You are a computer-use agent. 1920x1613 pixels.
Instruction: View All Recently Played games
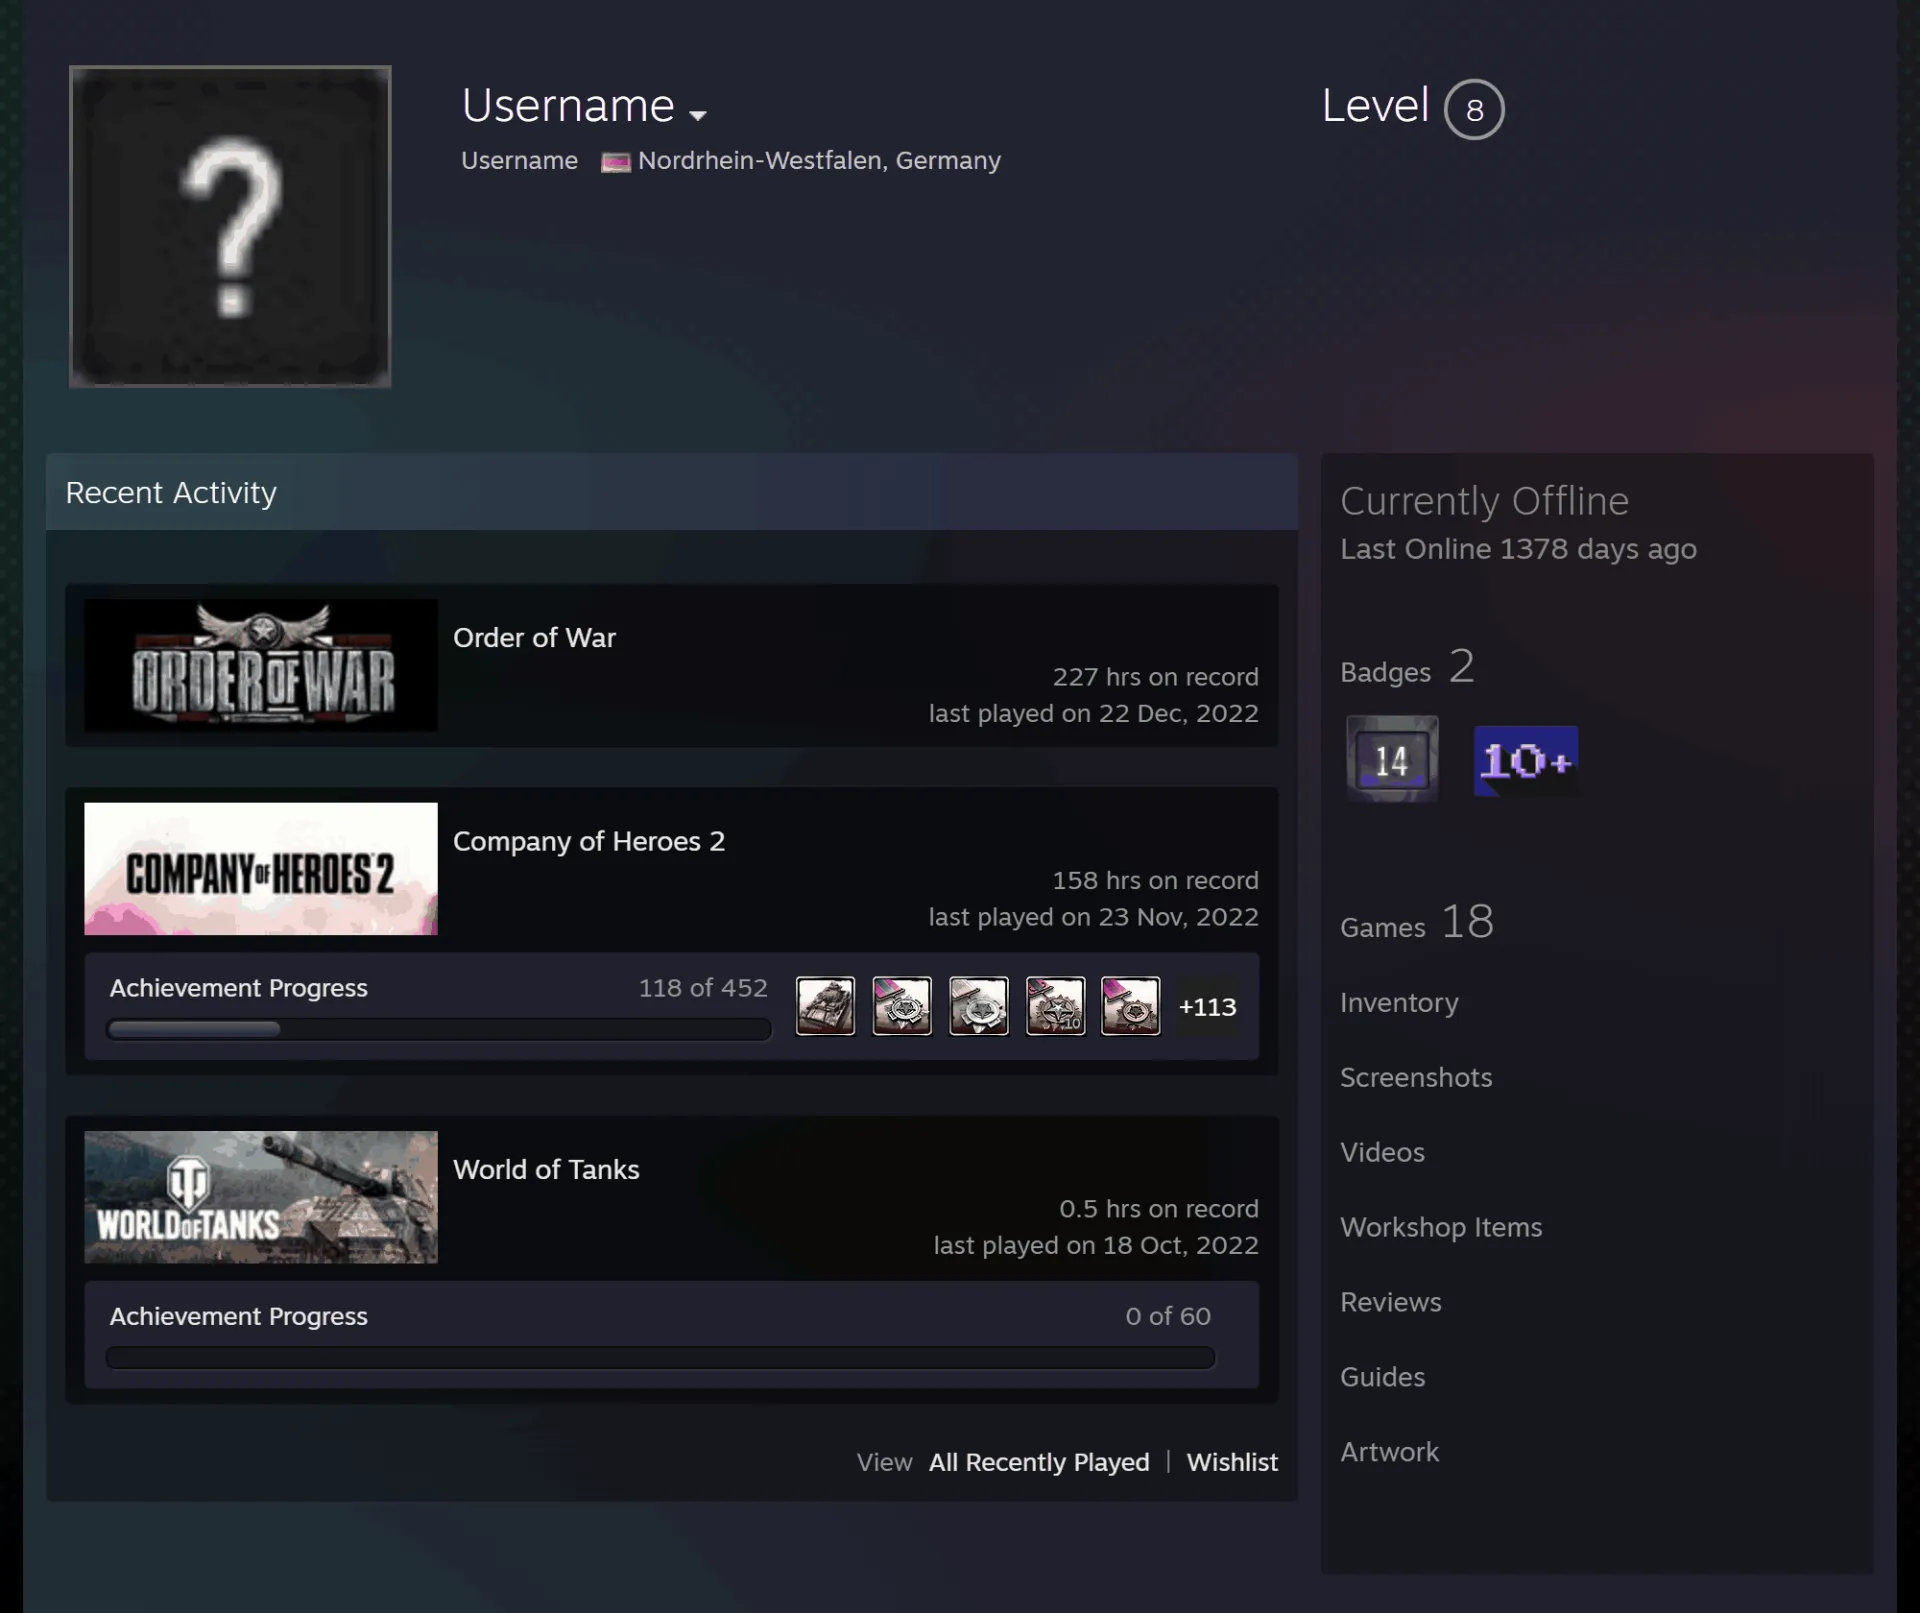[1039, 1462]
